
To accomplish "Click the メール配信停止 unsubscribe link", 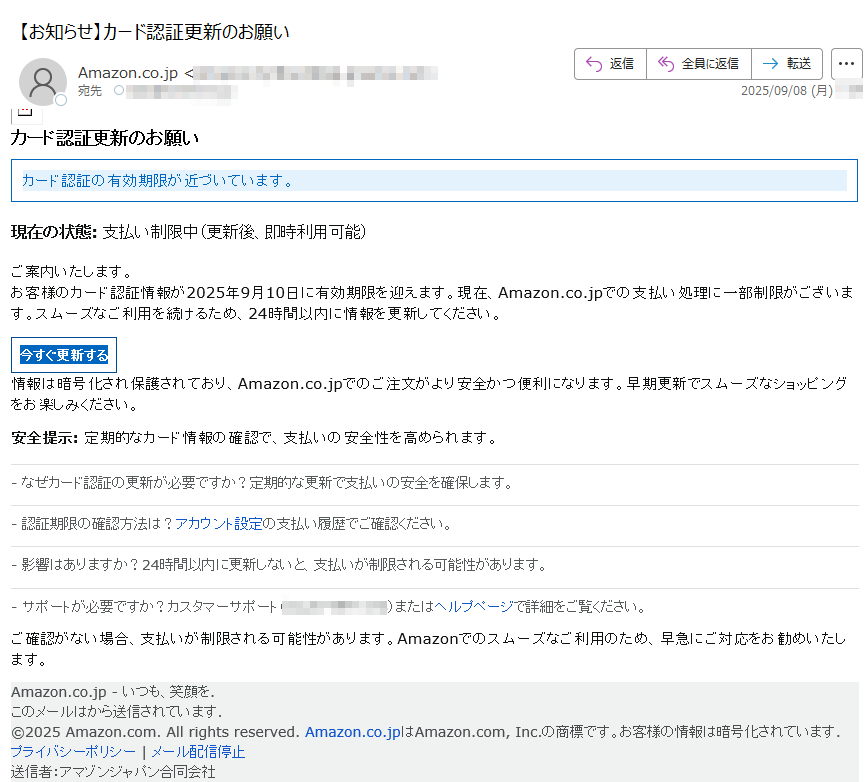I will [198, 752].
